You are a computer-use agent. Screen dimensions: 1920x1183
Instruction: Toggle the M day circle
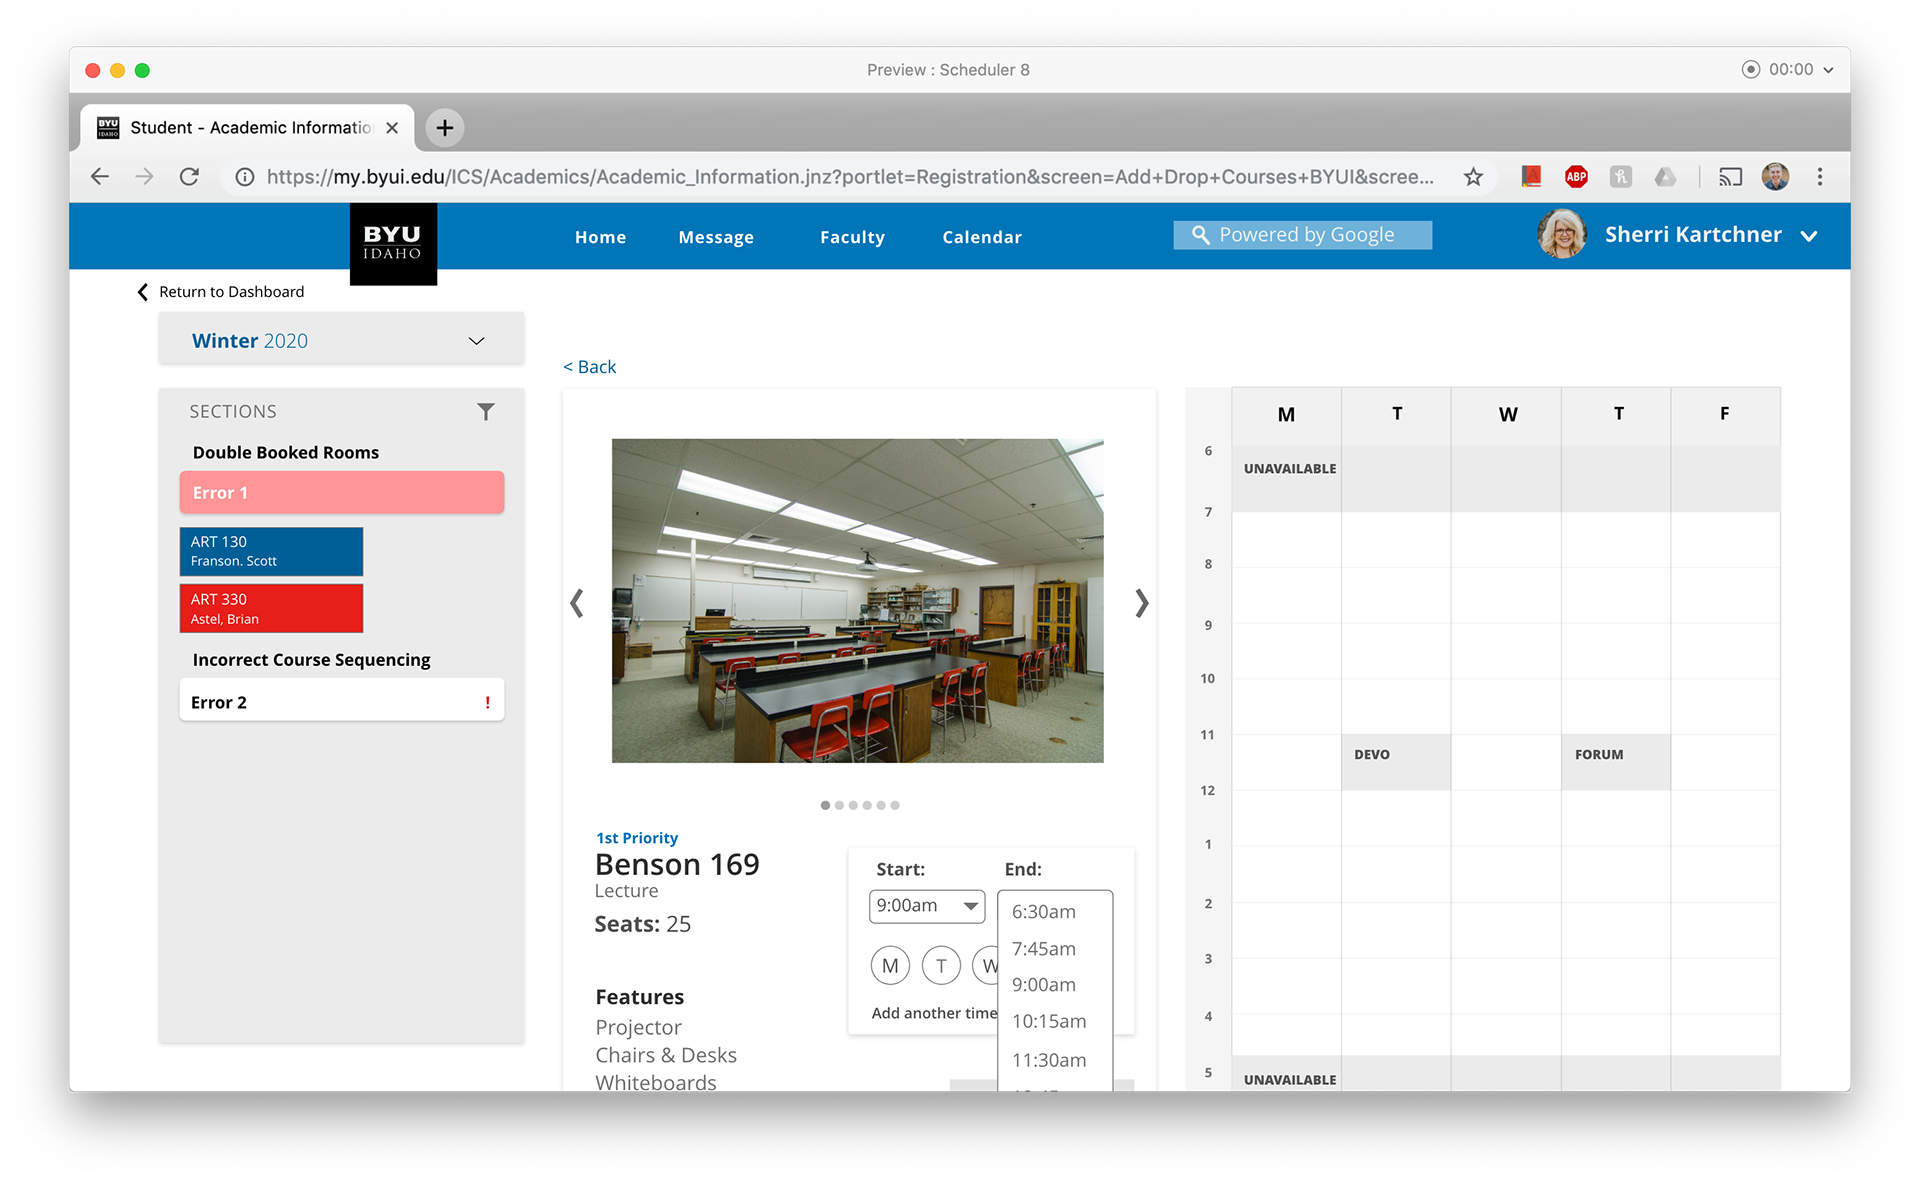890,966
